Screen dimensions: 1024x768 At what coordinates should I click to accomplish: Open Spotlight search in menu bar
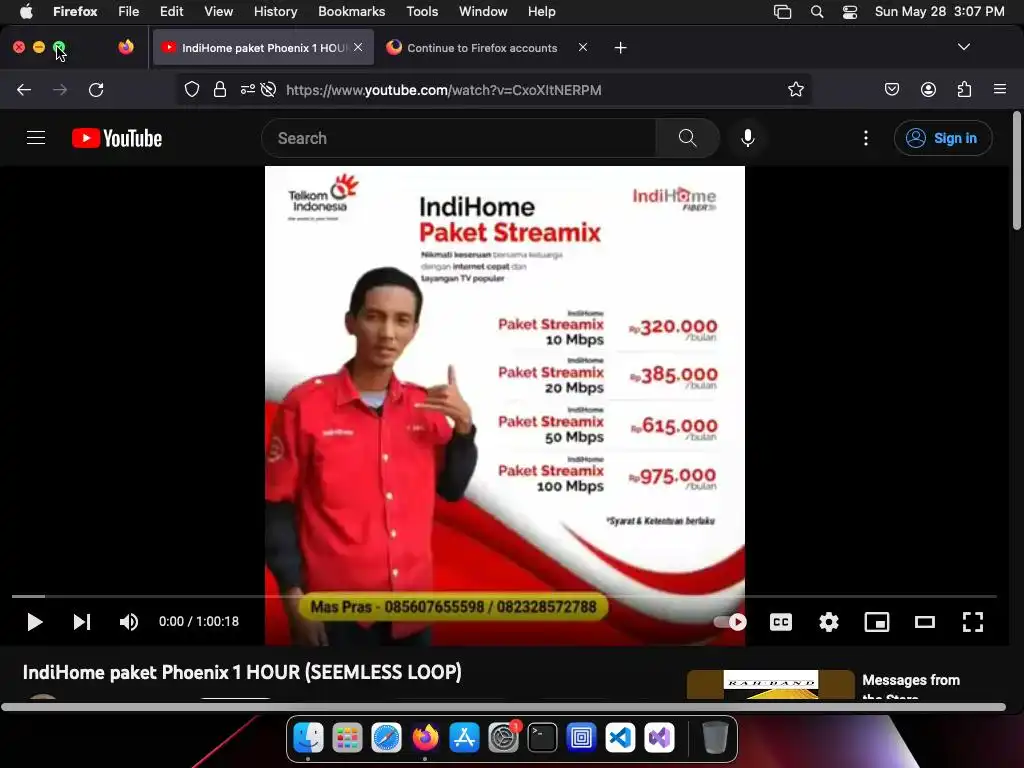point(816,11)
